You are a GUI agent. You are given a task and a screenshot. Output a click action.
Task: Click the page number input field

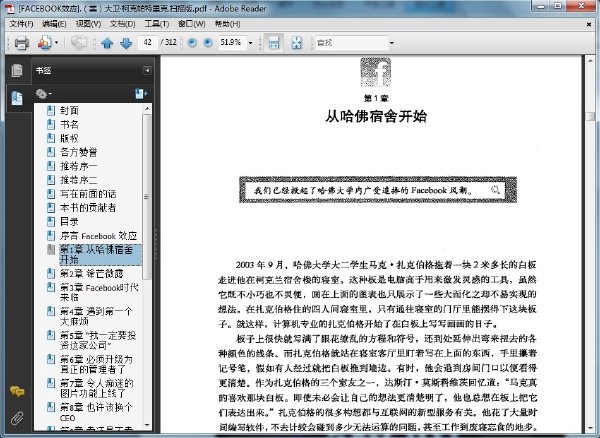click(x=148, y=42)
